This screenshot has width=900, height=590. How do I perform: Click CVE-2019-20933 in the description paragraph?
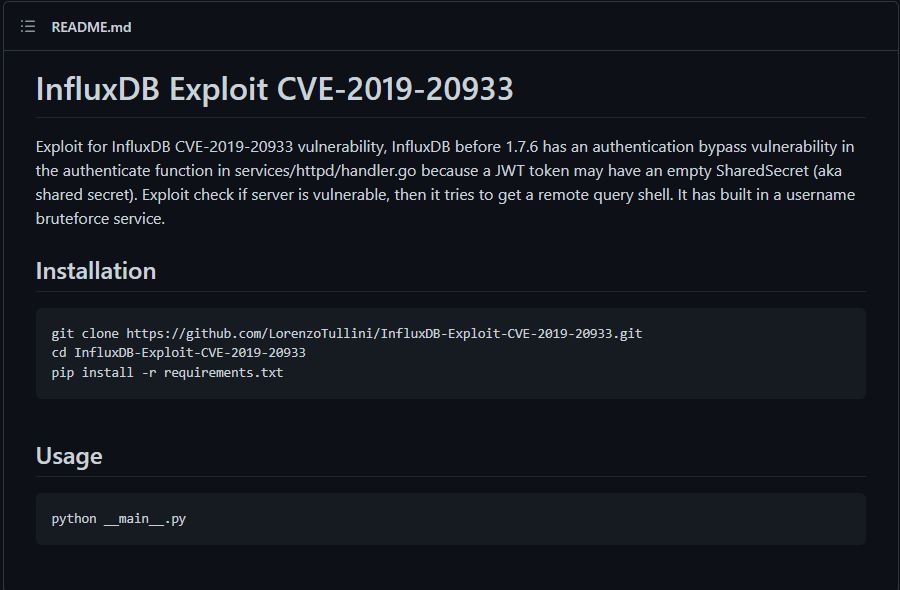click(x=234, y=147)
